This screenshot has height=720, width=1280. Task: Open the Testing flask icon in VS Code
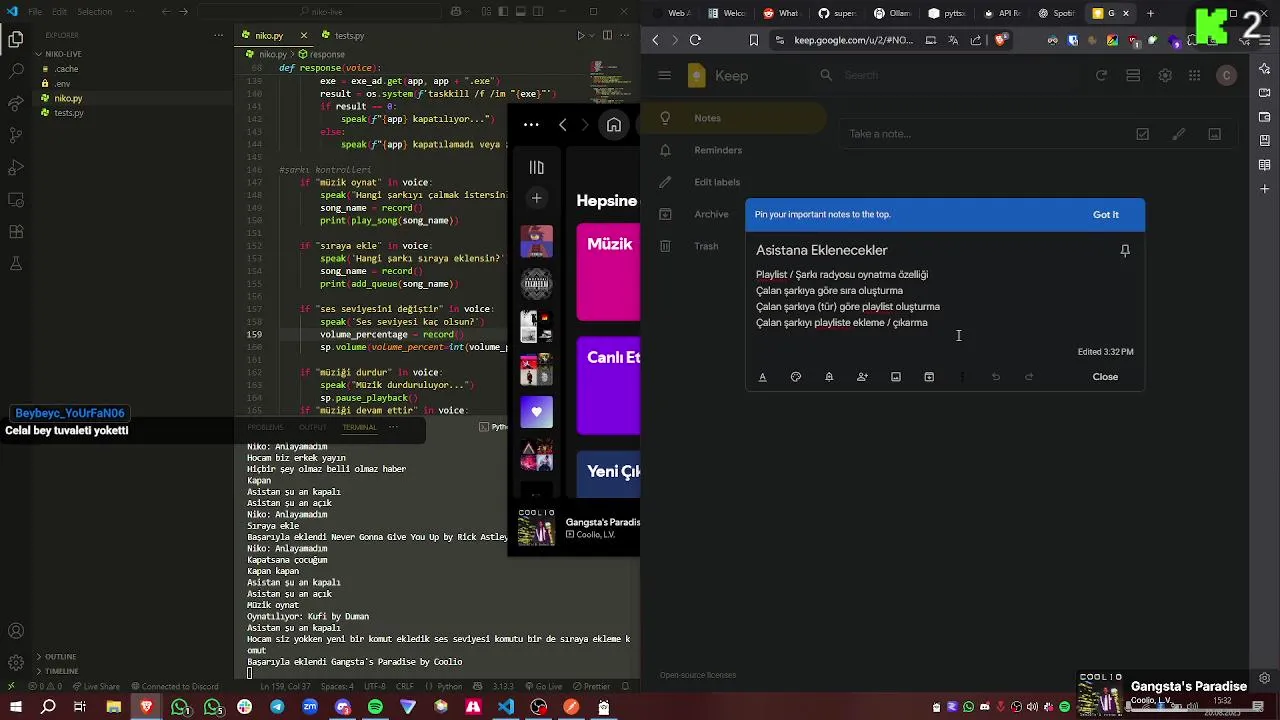click(16, 264)
